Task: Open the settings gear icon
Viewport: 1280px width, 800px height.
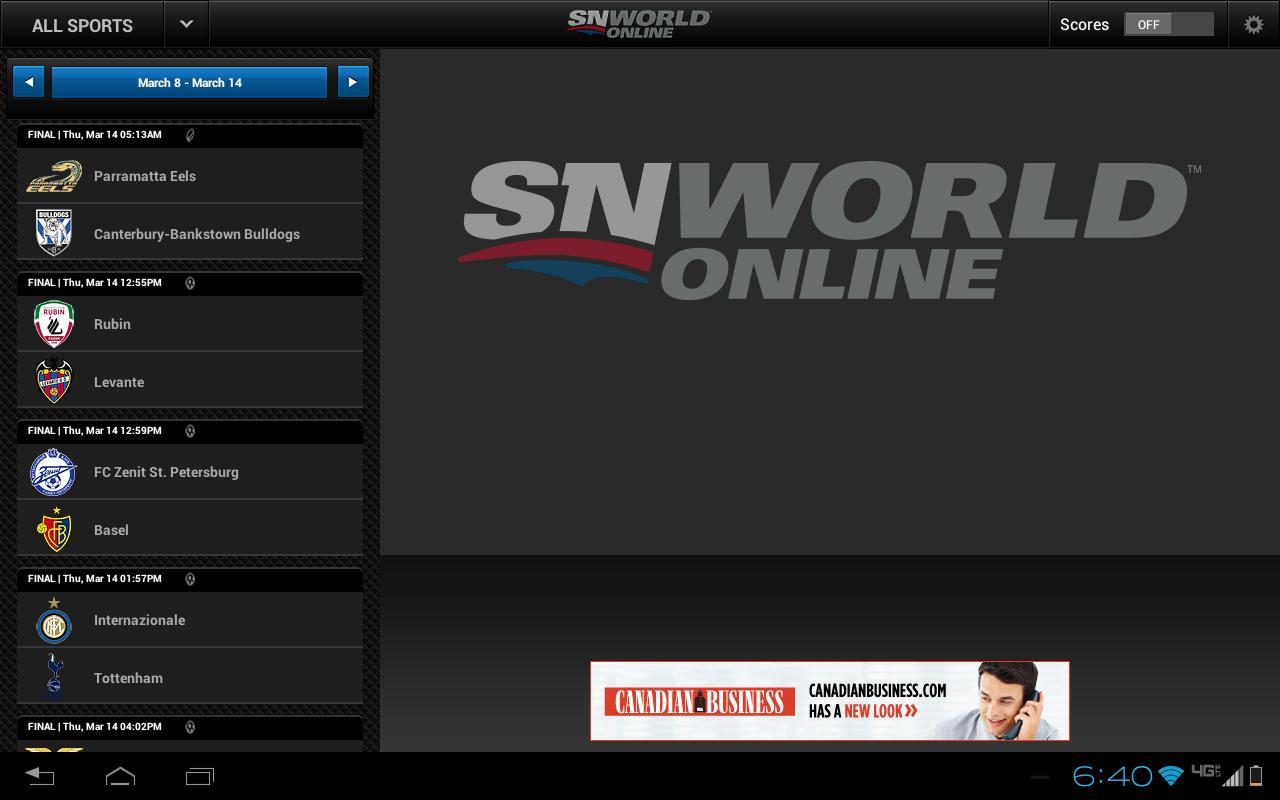Action: (x=1253, y=24)
